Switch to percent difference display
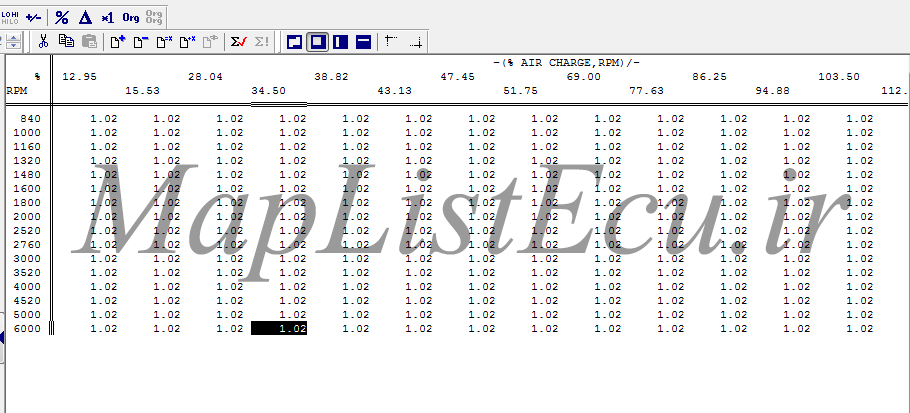The width and height of the screenshot is (910, 413). [x=62, y=17]
